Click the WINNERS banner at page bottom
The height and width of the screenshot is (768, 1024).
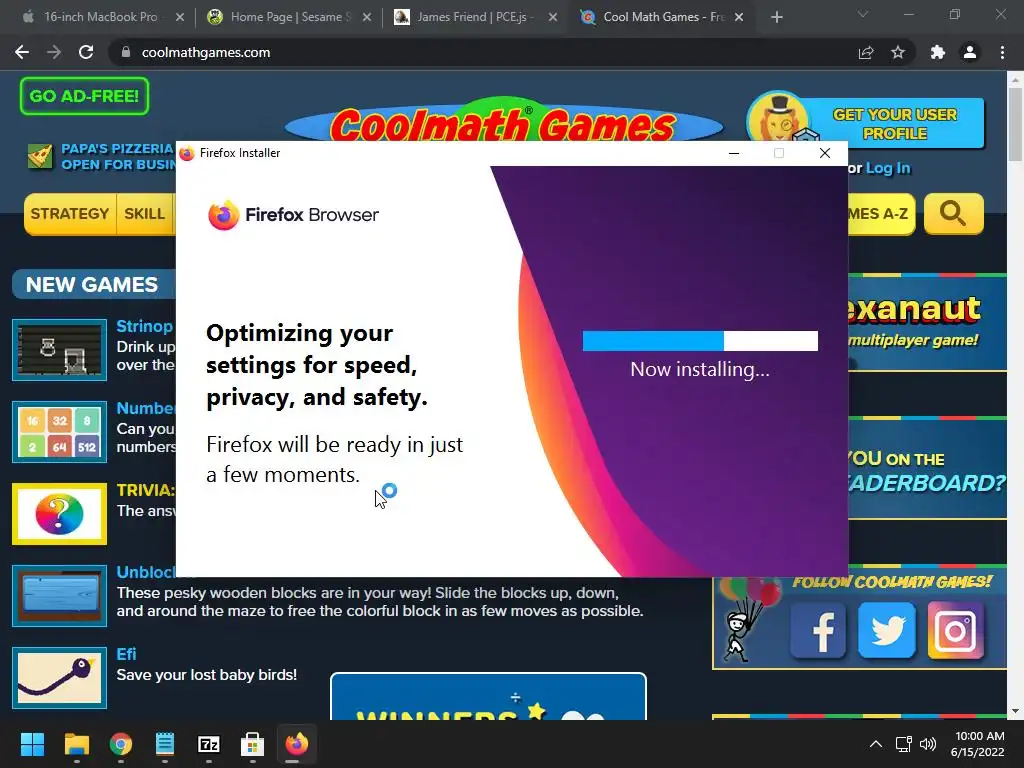point(488,696)
